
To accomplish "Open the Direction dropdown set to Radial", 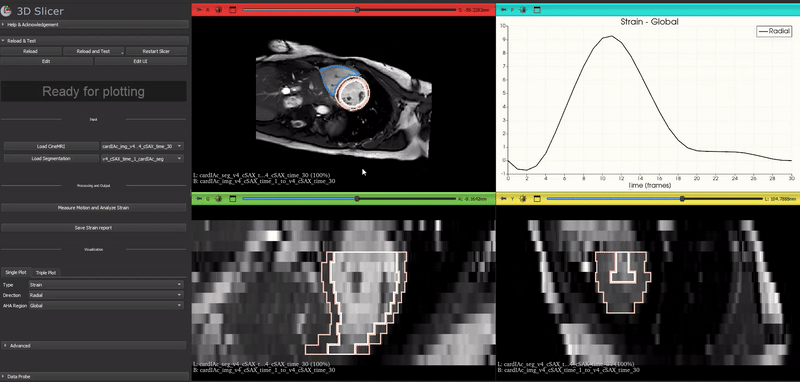I will (x=106, y=295).
